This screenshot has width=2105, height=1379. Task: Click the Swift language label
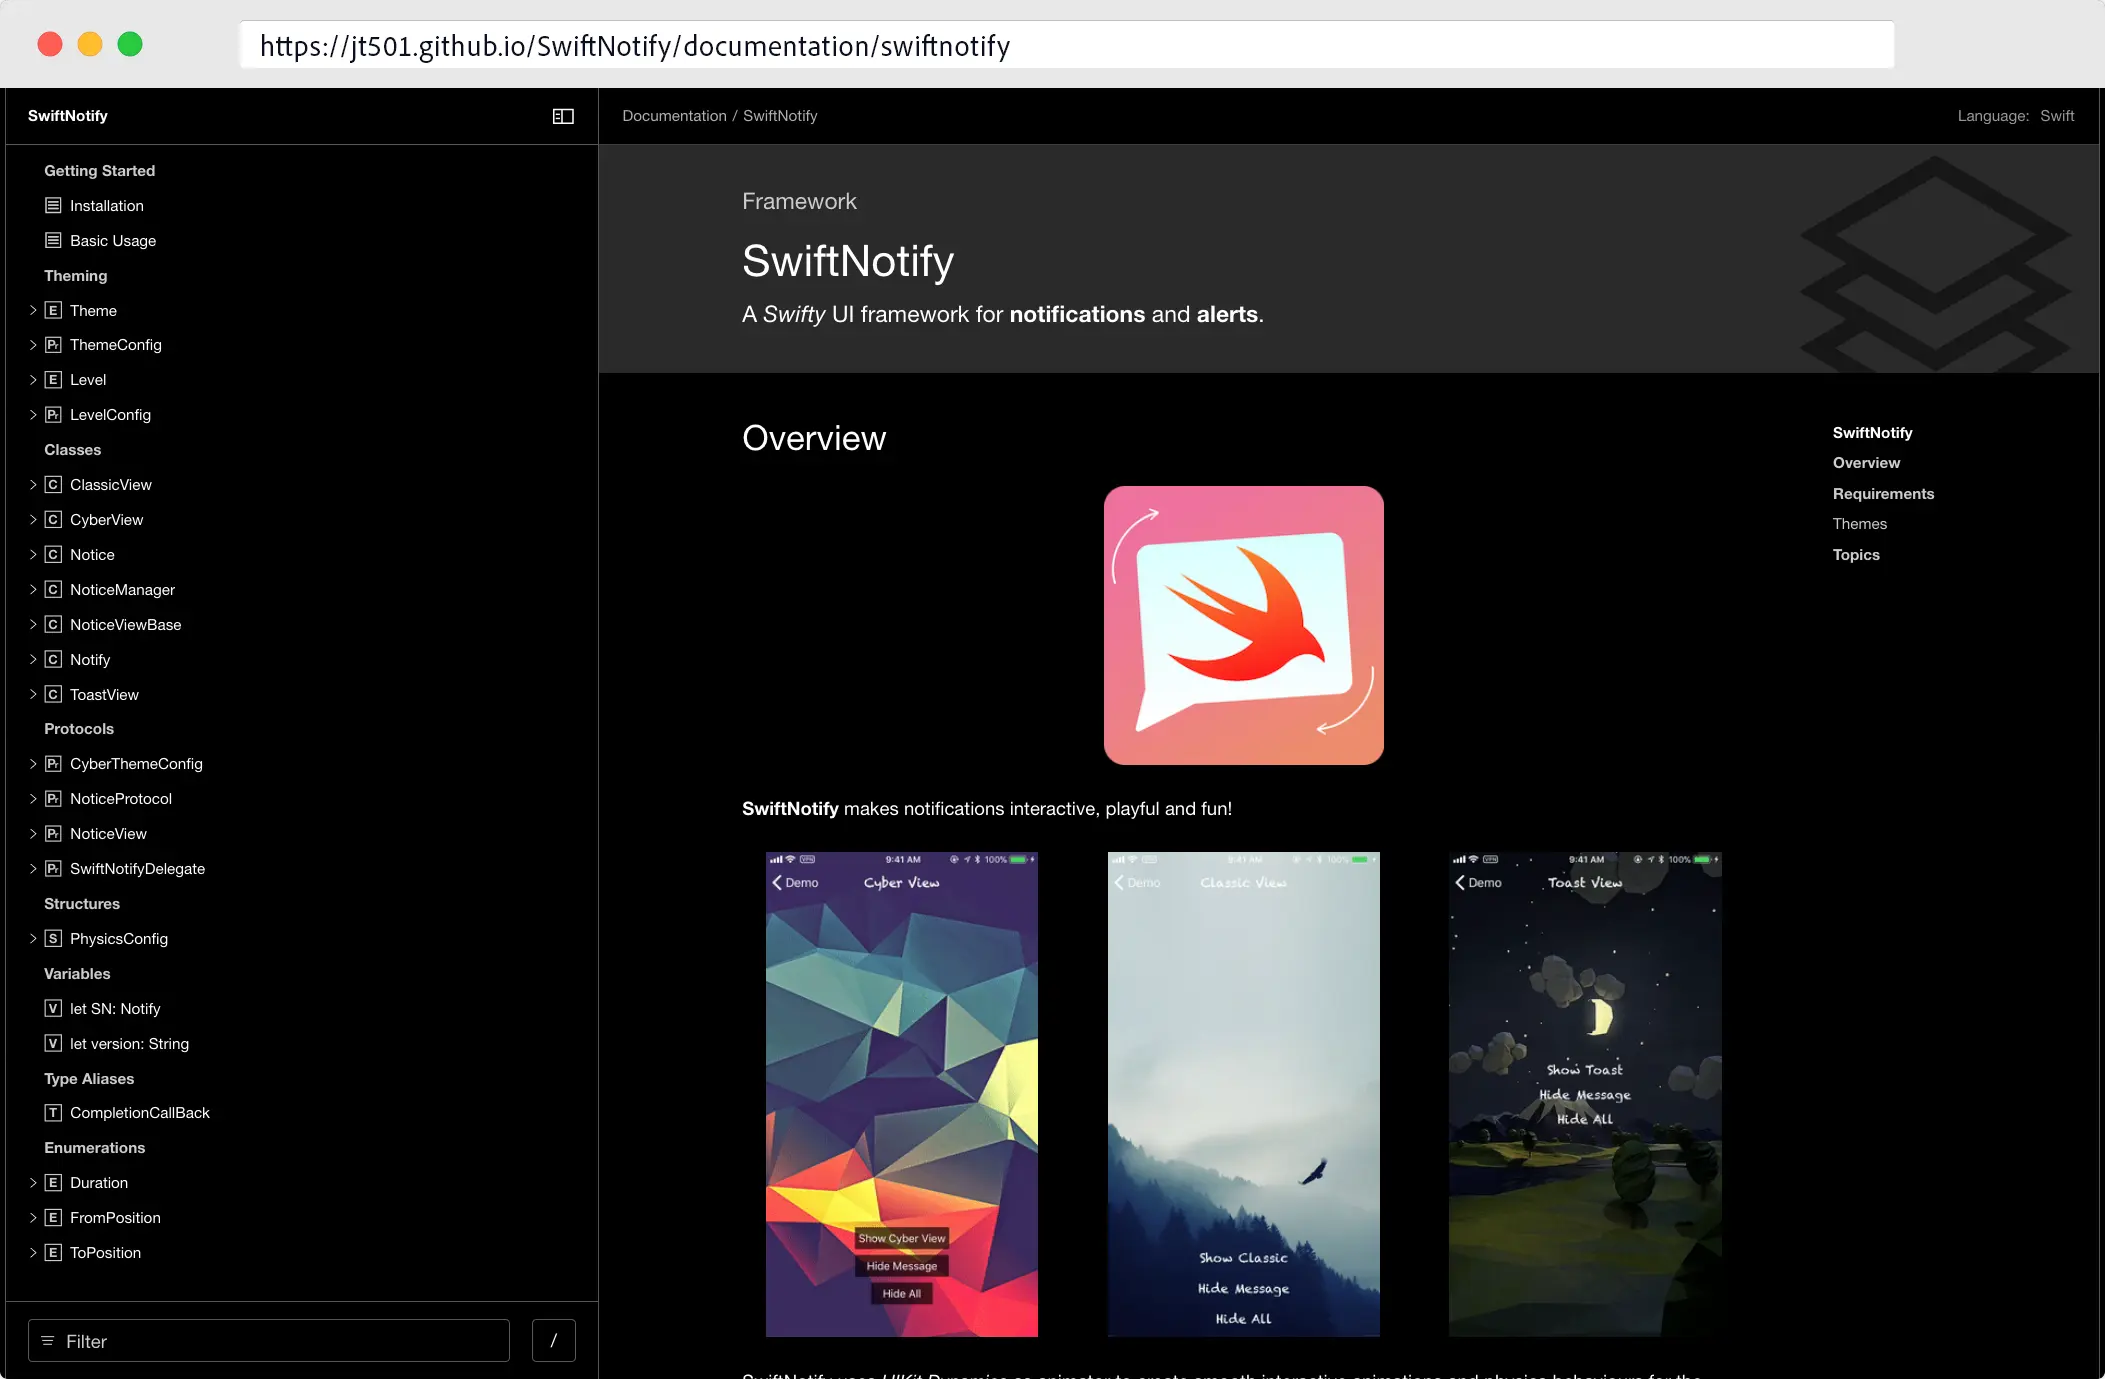[2057, 116]
